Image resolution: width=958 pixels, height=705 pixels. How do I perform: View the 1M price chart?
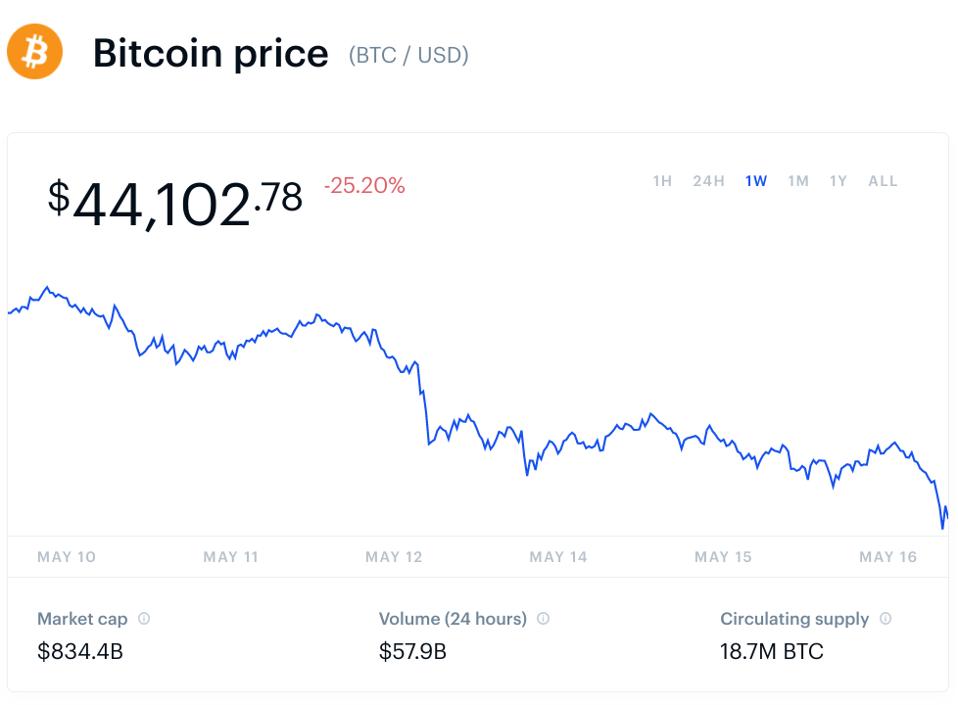(x=798, y=181)
